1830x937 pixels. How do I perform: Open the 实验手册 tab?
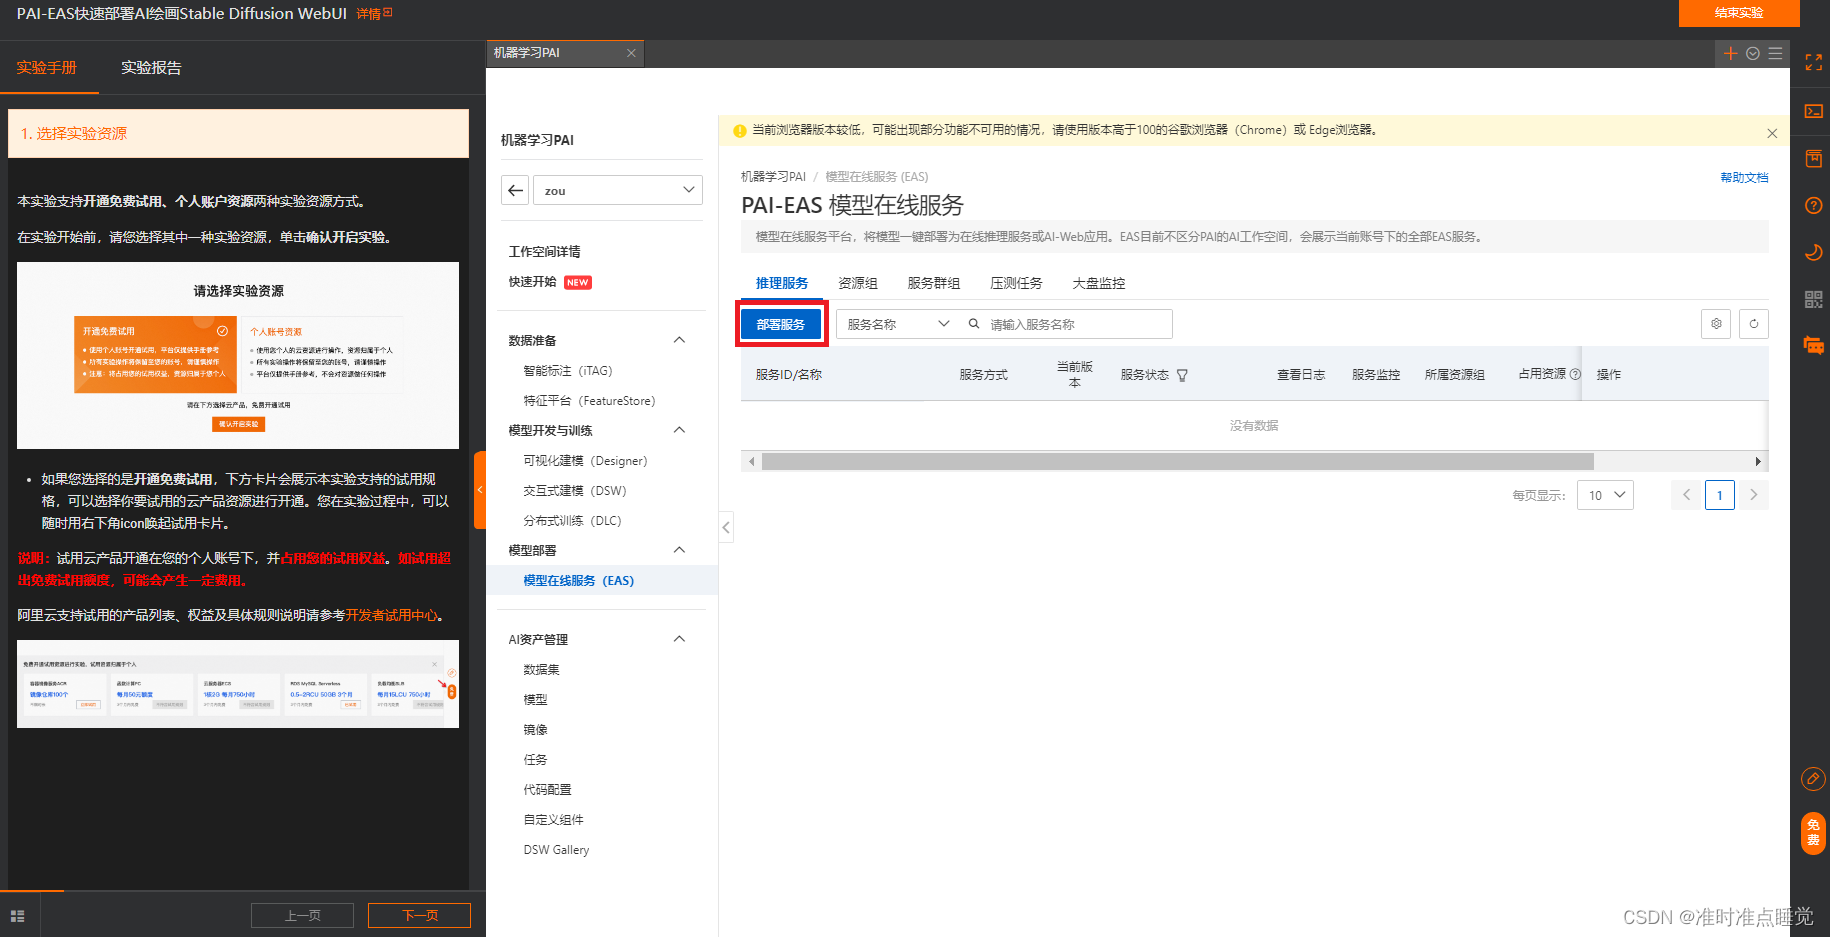(46, 67)
